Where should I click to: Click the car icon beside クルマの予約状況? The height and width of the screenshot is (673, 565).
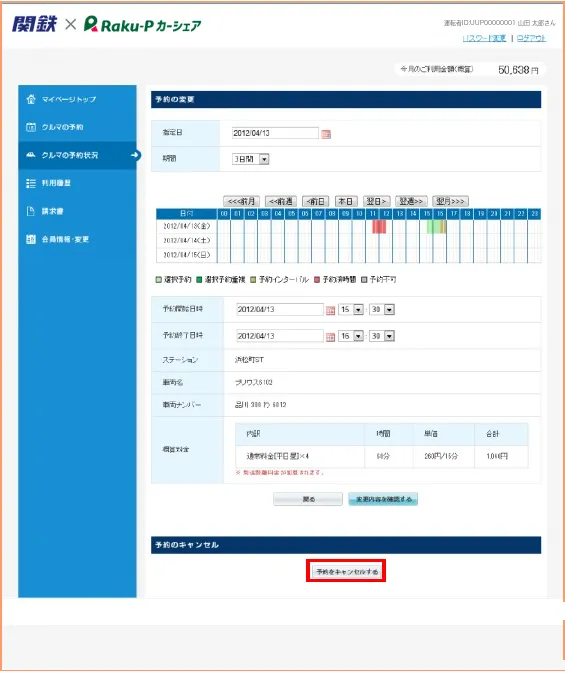point(31,155)
